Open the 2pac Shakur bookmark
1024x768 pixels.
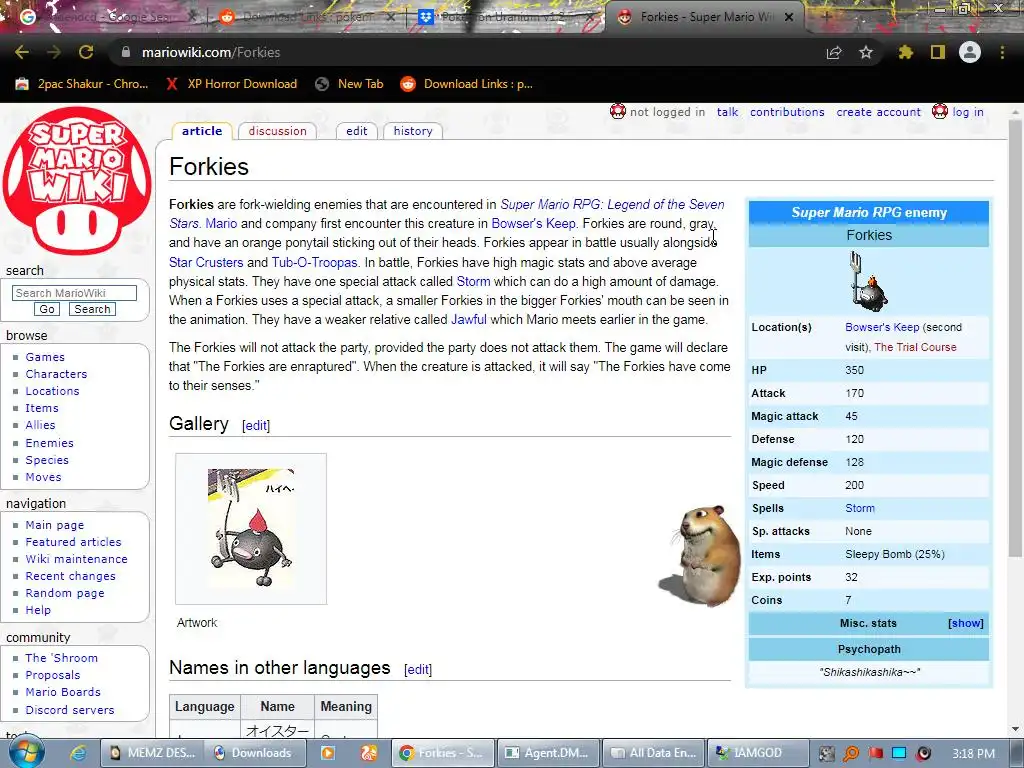pos(82,84)
